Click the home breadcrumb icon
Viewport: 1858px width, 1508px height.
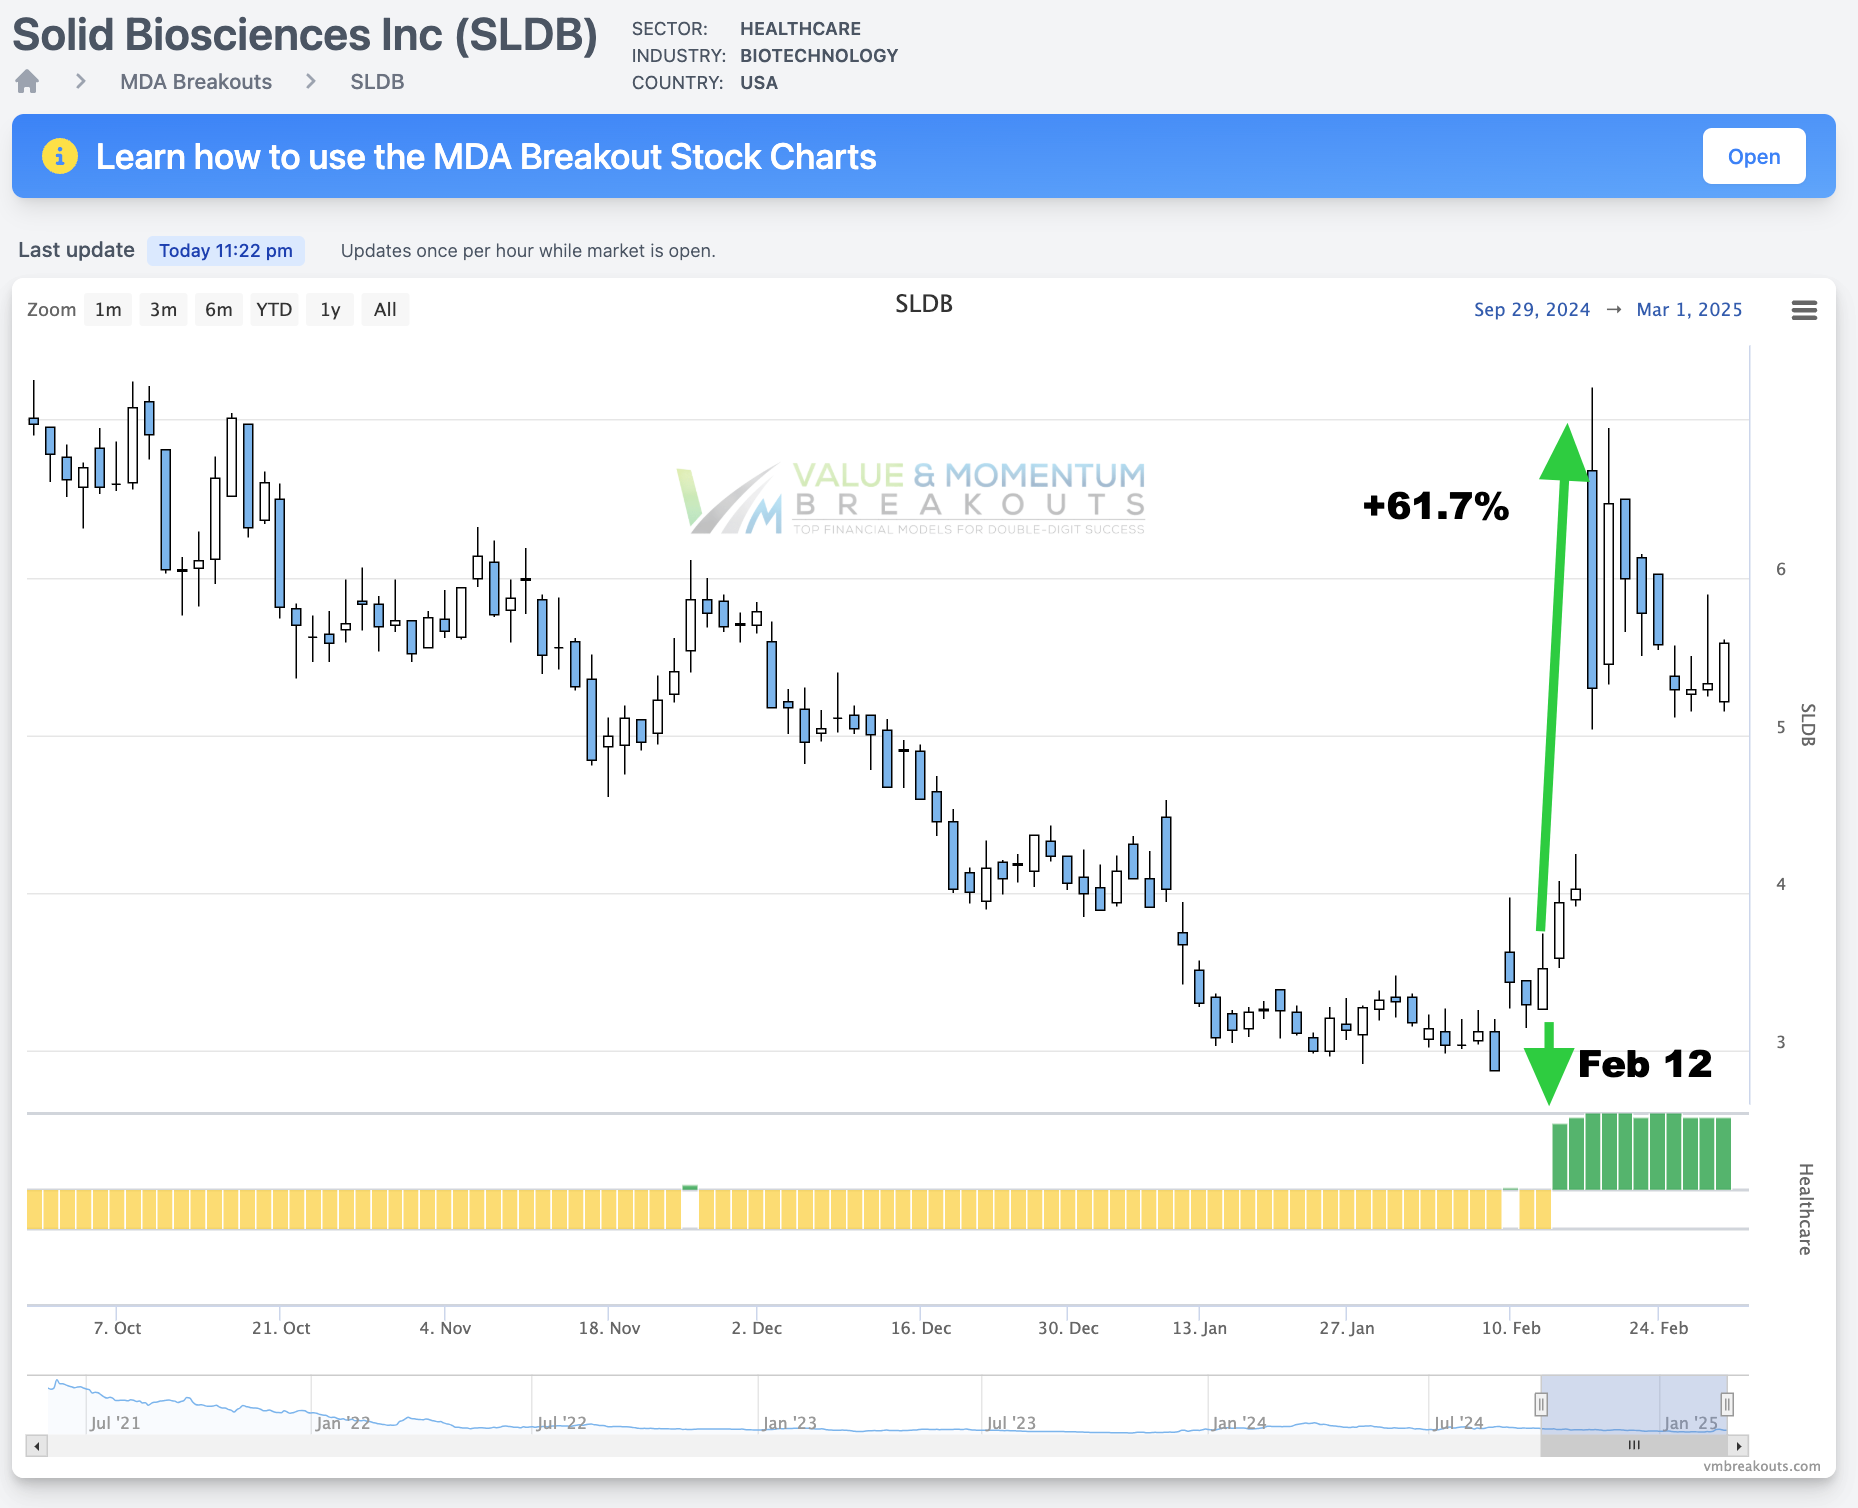27,81
